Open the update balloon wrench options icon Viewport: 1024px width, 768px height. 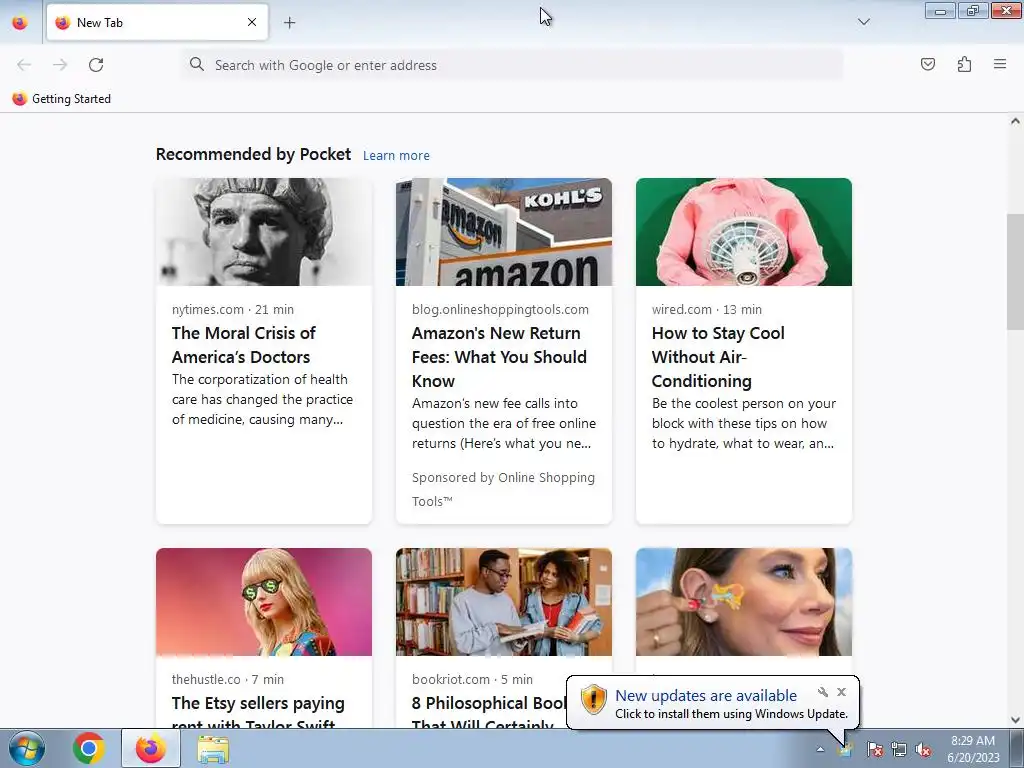click(x=823, y=692)
